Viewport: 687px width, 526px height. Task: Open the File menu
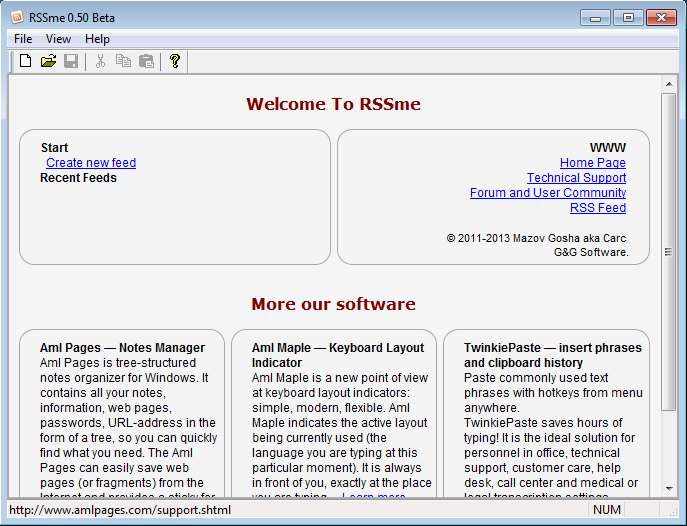[23, 39]
